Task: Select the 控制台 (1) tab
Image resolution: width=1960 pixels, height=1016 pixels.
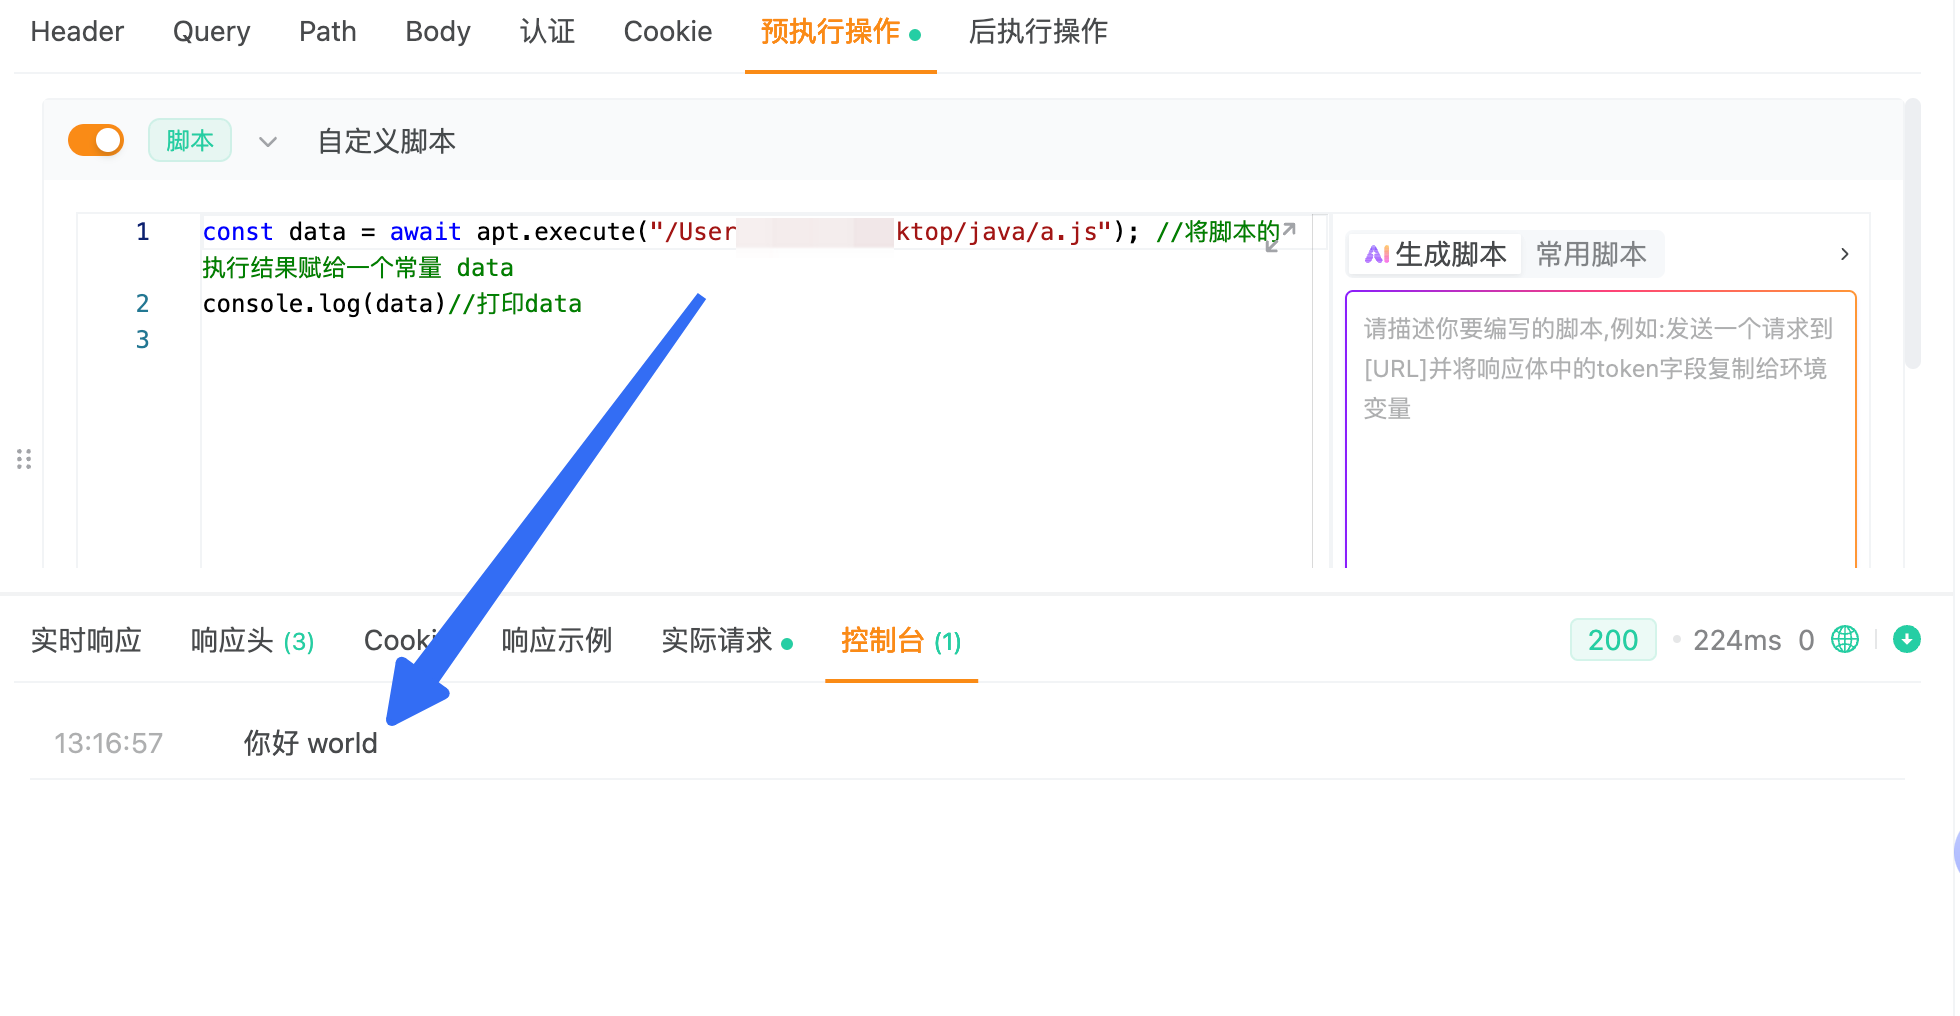Action: (x=901, y=640)
